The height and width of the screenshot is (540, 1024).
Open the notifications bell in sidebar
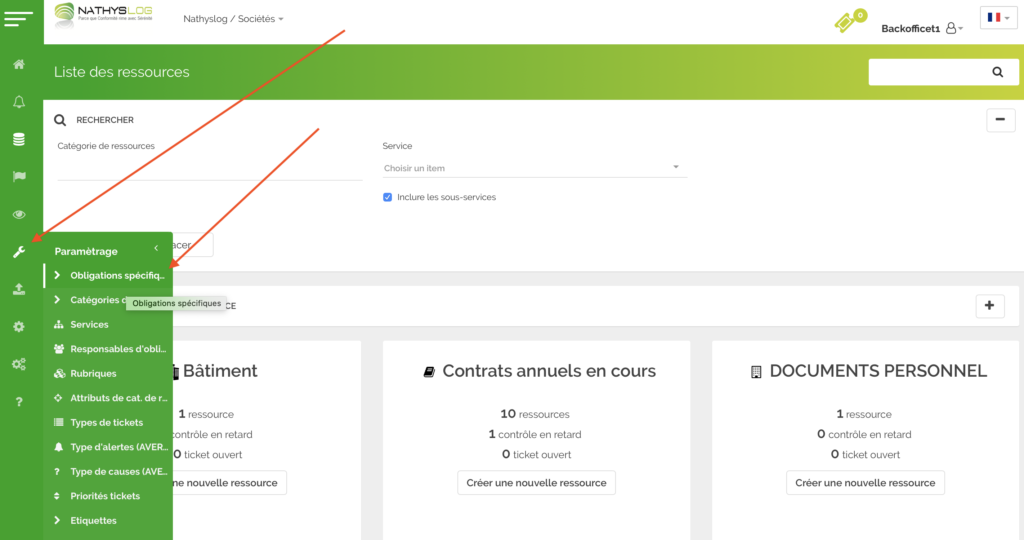pyautogui.click(x=19, y=102)
